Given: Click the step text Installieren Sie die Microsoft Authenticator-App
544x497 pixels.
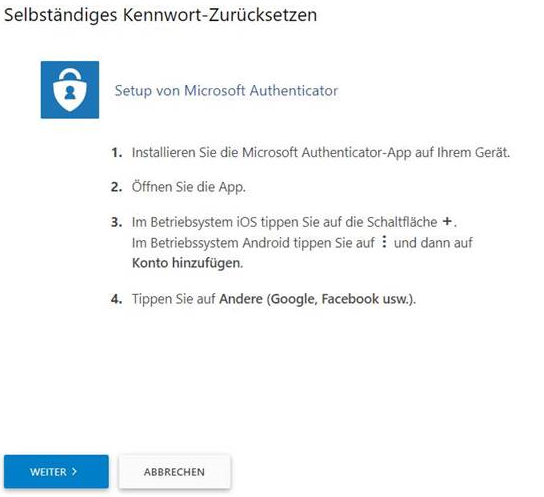Looking at the screenshot, I should 321,152.
